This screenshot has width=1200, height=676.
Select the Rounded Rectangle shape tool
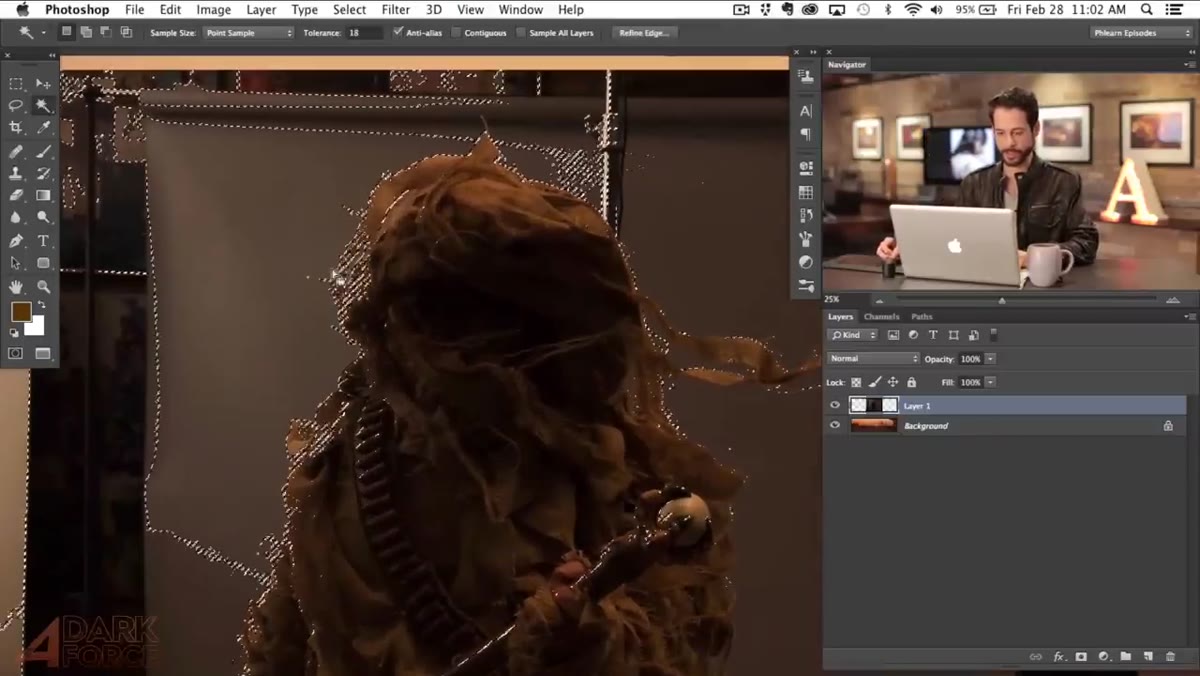coord(43,263)
